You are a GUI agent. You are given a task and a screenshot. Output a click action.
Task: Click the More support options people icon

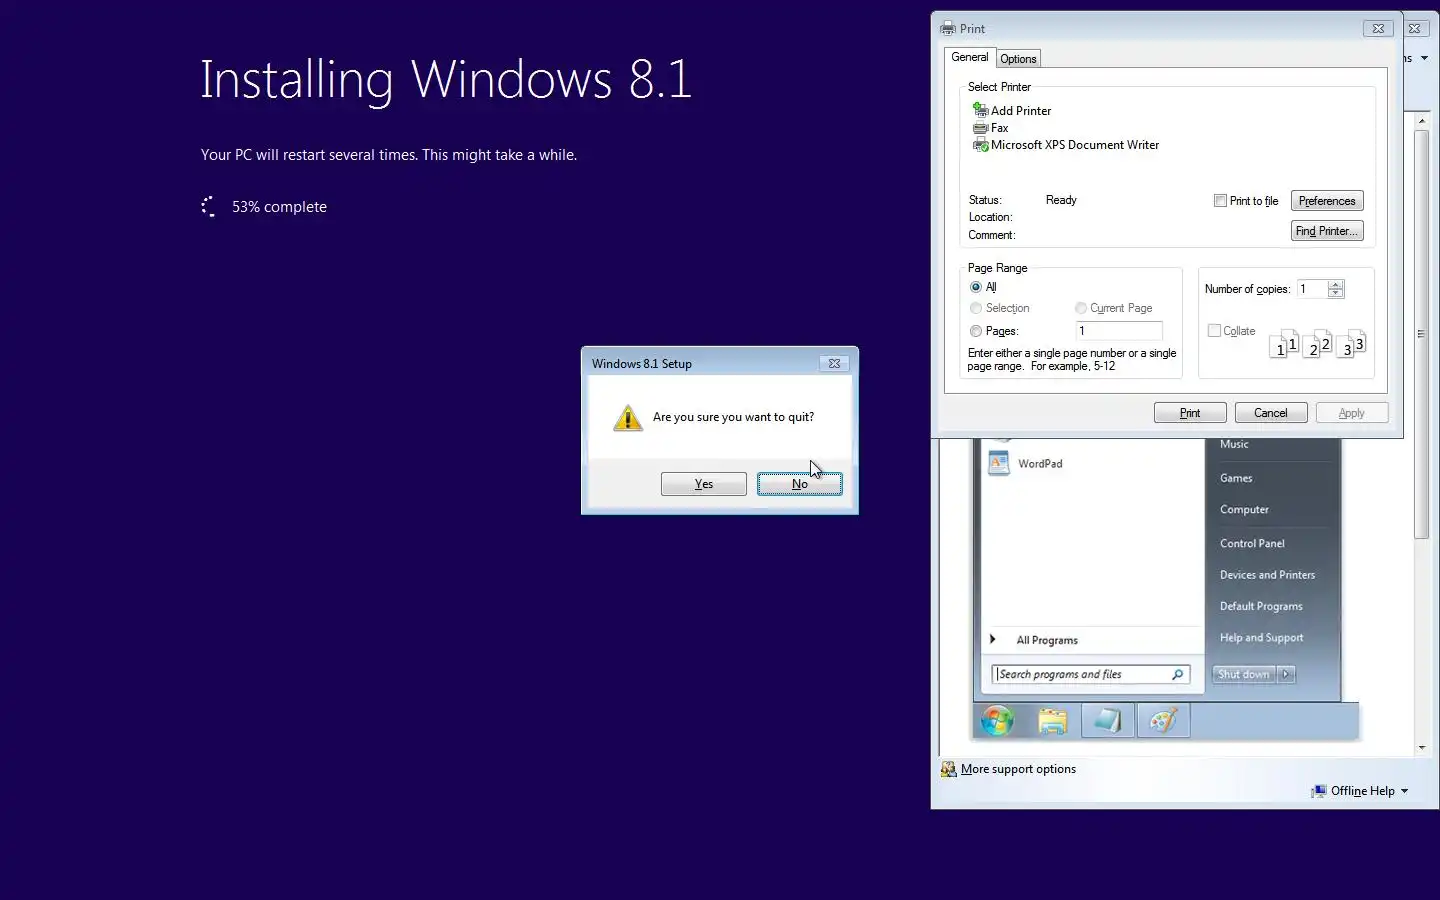pos(948,769)
